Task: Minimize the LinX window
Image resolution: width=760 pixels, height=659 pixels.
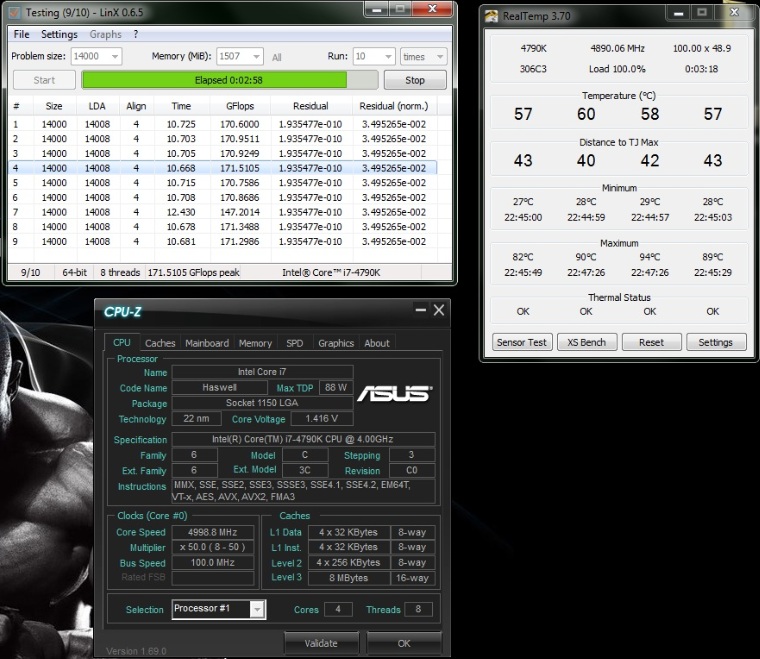Action: (378, 9)
